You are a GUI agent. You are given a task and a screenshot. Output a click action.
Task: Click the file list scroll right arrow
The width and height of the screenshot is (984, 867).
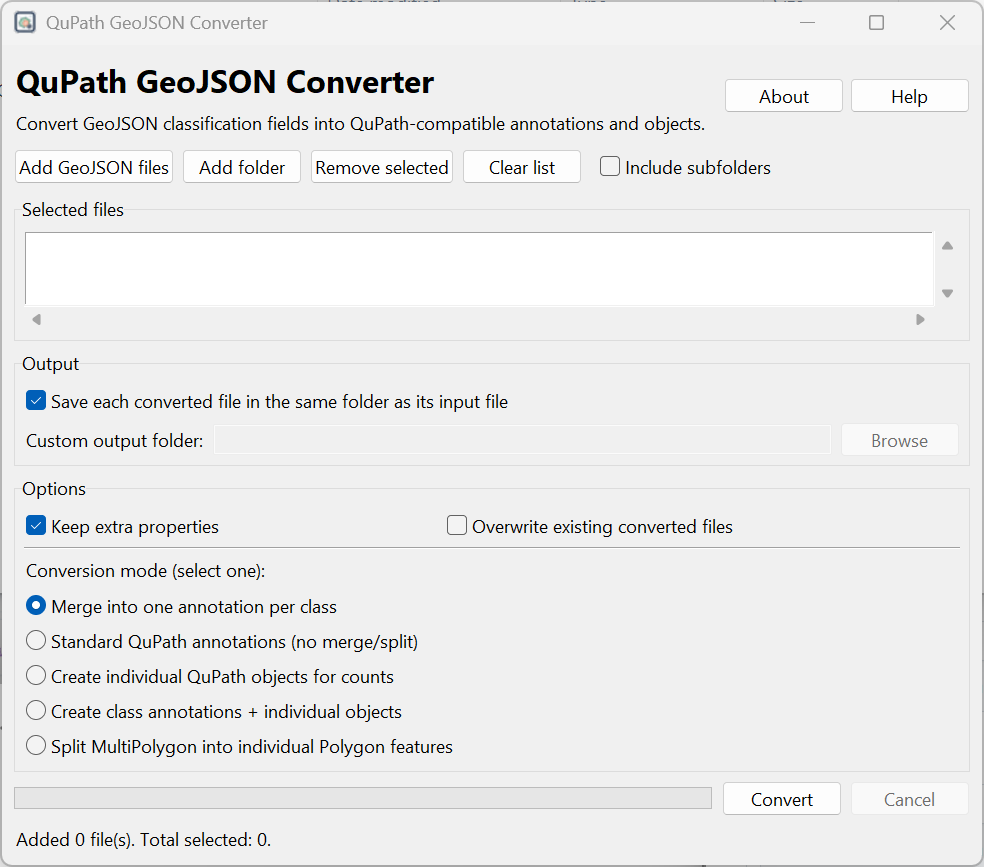(x=920, y=319)
